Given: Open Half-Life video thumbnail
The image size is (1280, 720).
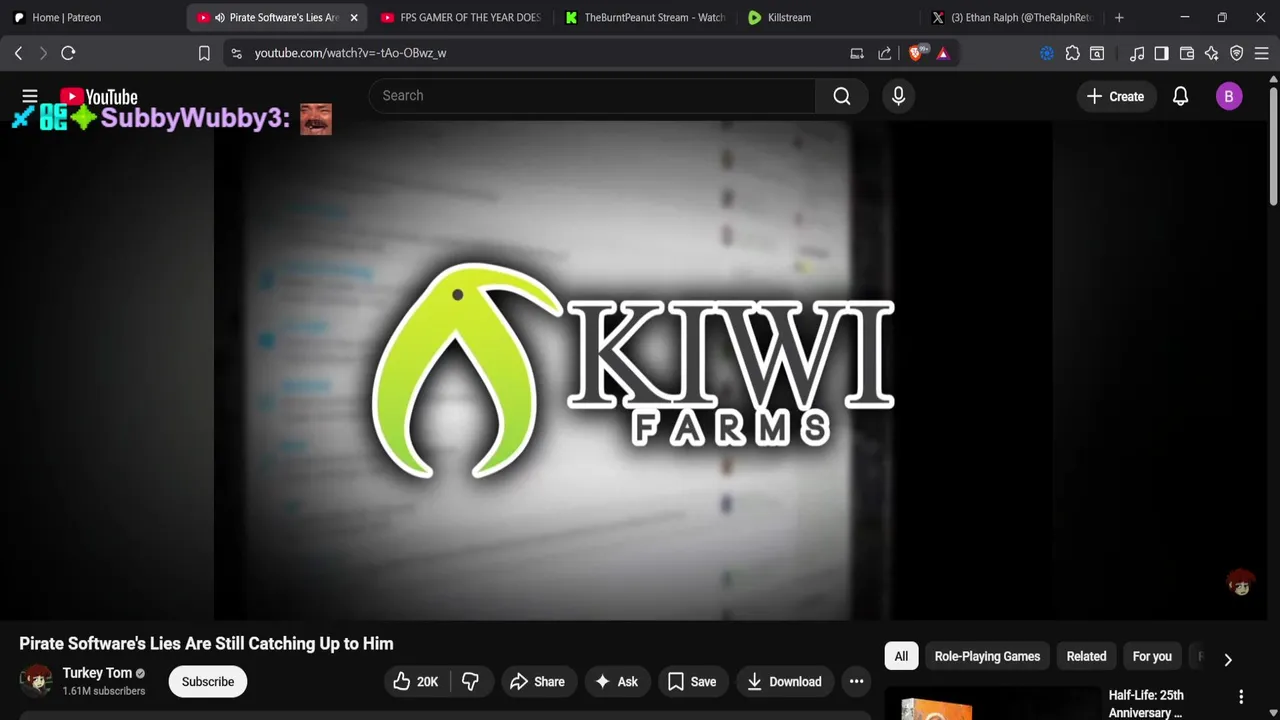Looking at the screenshot, I should point(992,704).
